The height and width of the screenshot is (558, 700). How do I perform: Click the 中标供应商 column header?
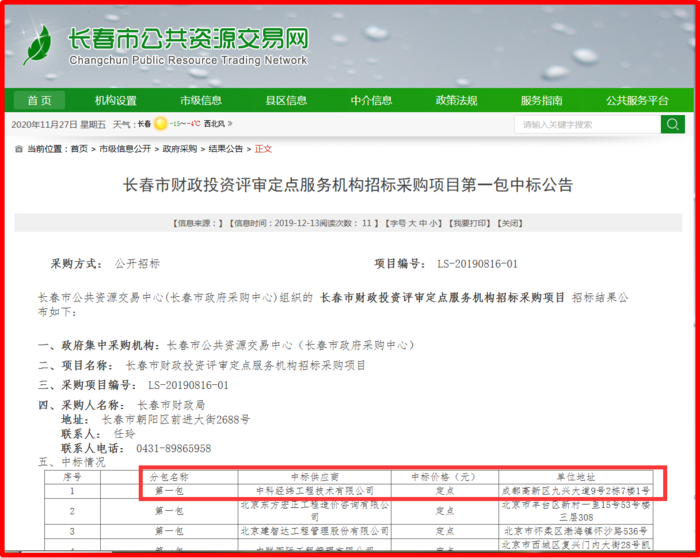click(314, 477)
